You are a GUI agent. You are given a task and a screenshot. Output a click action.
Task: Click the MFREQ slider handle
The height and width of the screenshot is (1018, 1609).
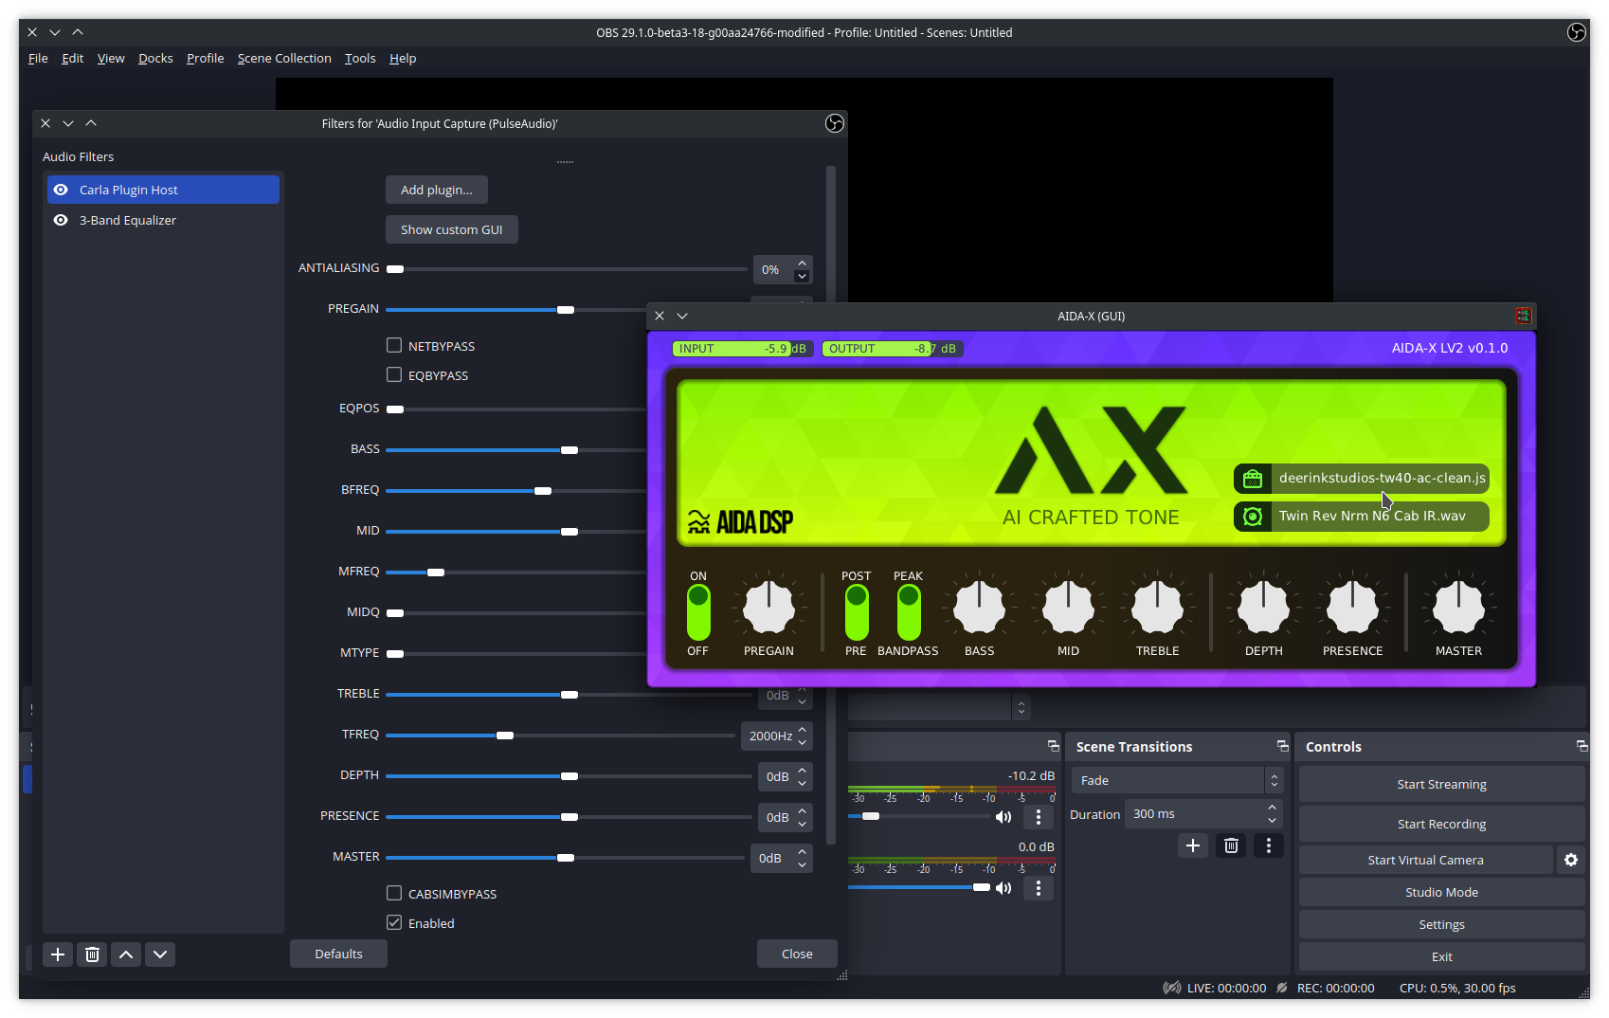click(x=436, y=573)
